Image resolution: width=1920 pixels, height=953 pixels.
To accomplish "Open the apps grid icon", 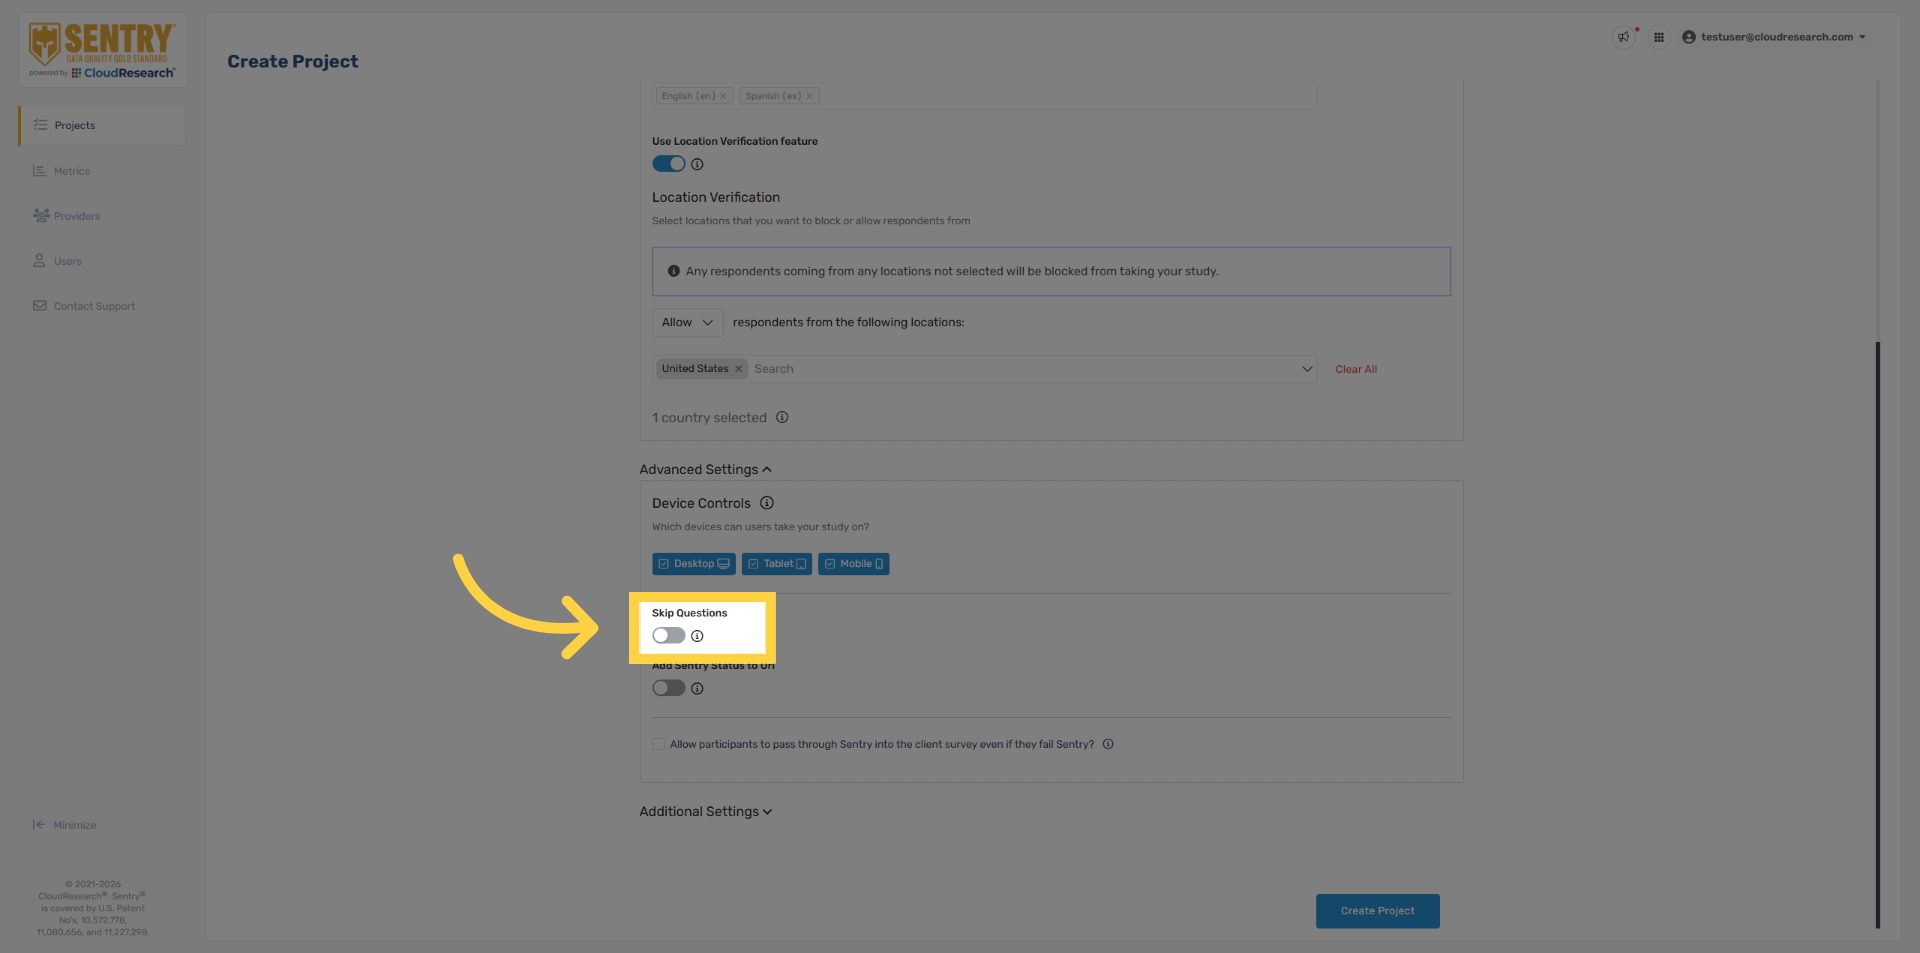I will (1659, 37).
